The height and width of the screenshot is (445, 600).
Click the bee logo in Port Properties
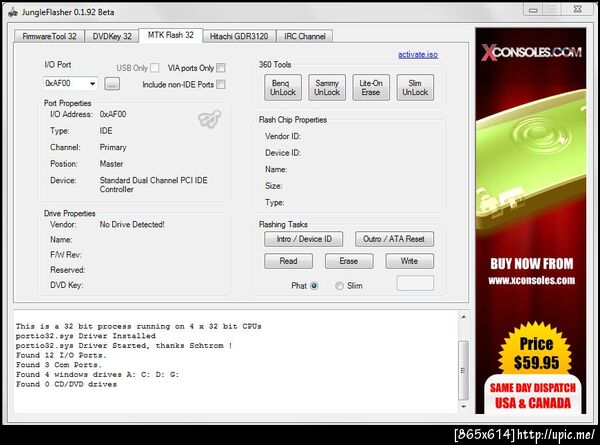click(209, 119)
